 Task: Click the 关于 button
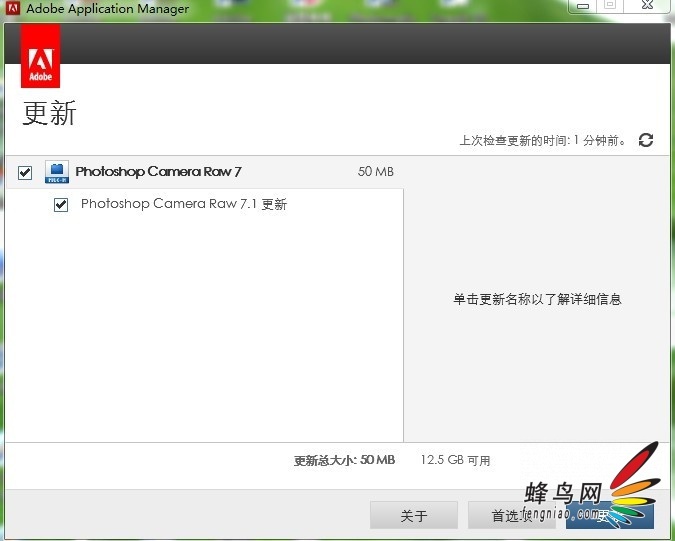tap(414, 515)
